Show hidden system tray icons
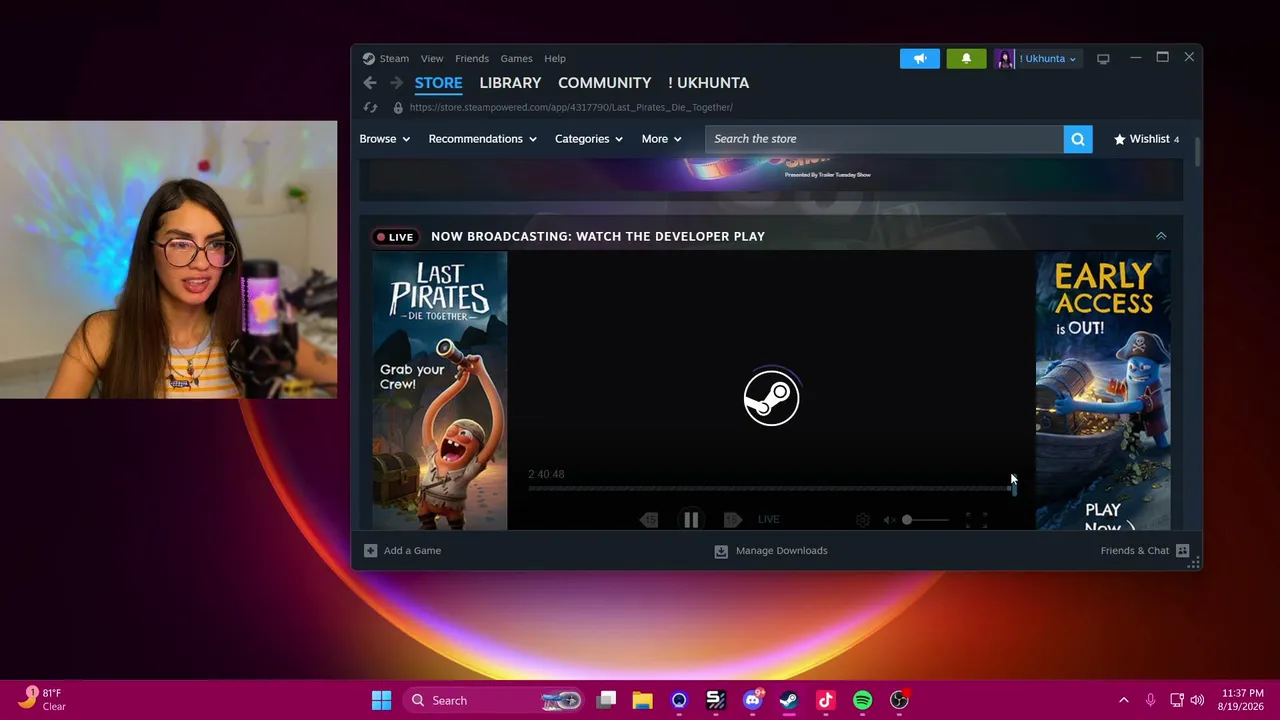1280x720 pixels. (1123, 700)
